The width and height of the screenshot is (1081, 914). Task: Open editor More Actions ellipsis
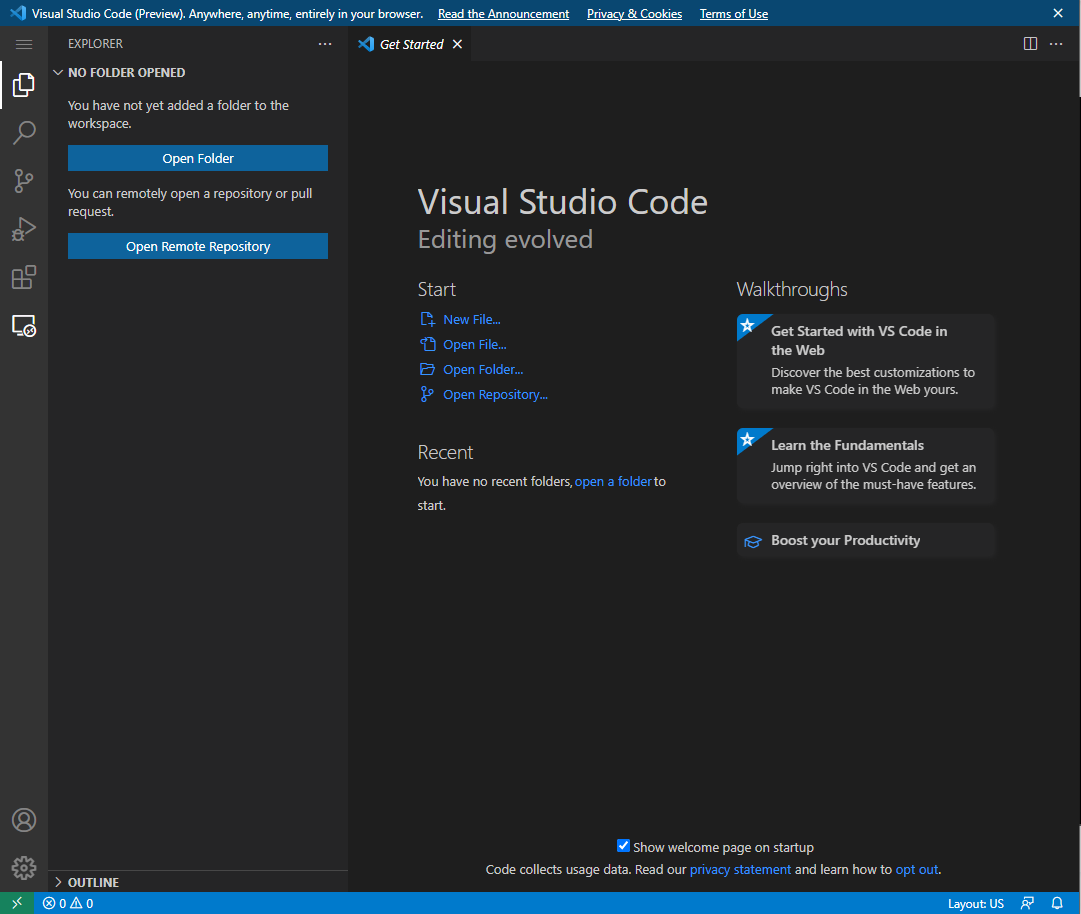coord(1056,44)
